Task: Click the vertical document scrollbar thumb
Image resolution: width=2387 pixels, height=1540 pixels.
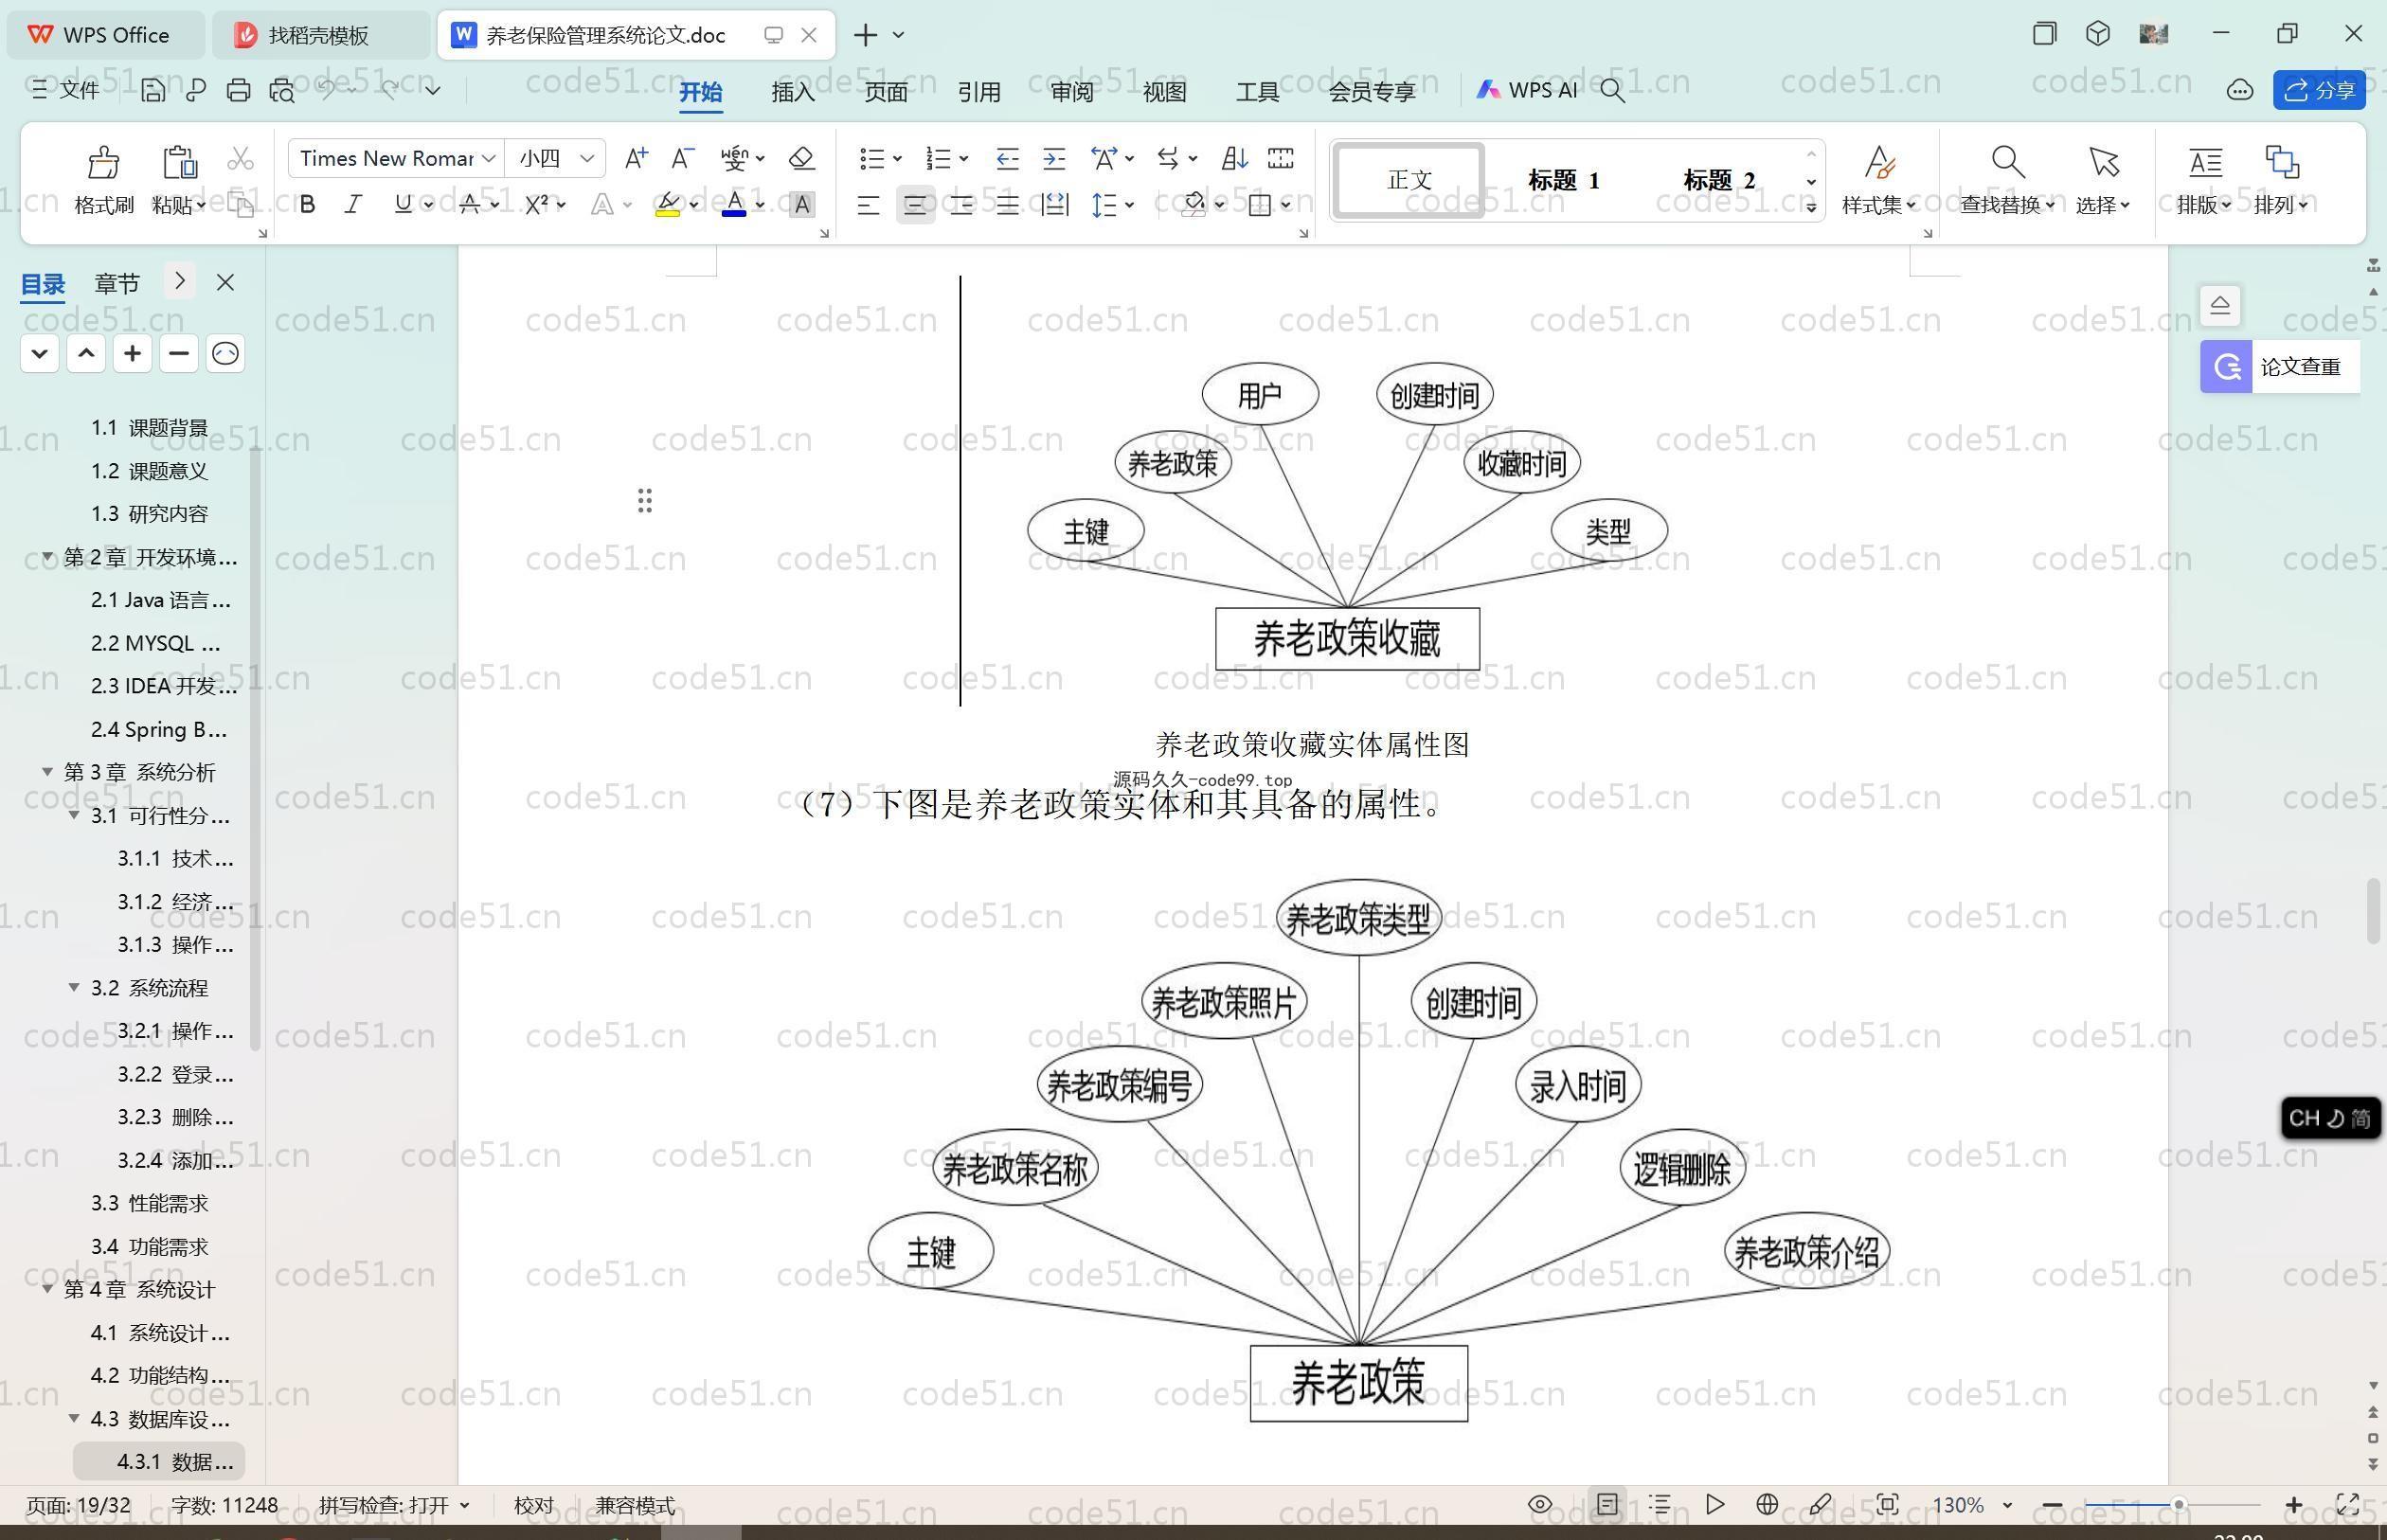Action: pyautogui.click(x=2373, y=911)
